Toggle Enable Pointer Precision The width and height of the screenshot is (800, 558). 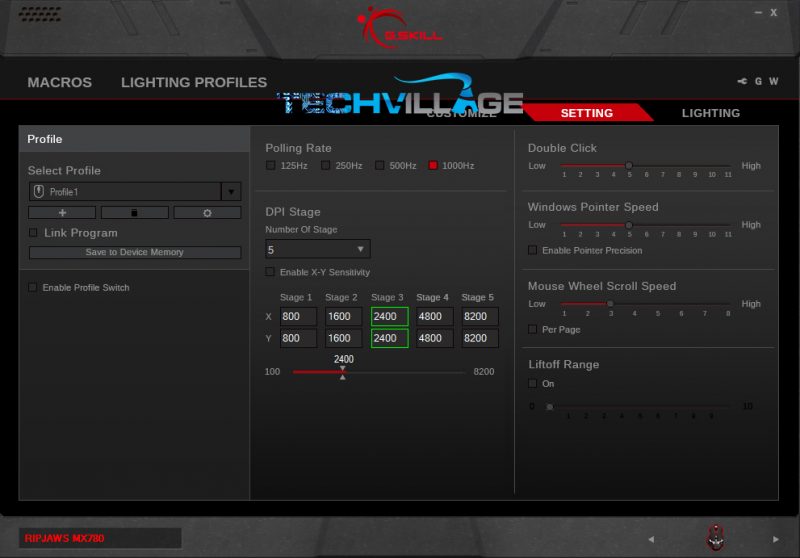tap(533, 250)
